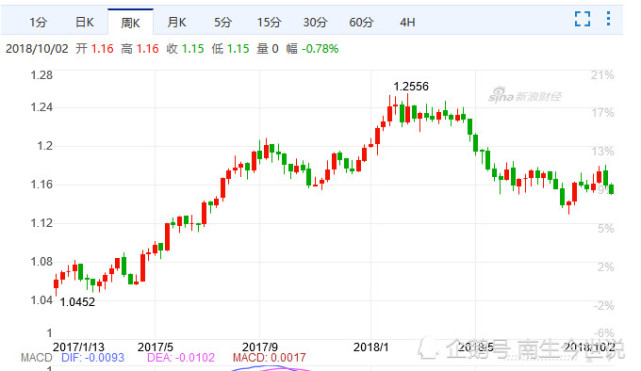Click the 1.16 price axis label
The height and width of the screenshot is (371, 641).
coord(42,184)
